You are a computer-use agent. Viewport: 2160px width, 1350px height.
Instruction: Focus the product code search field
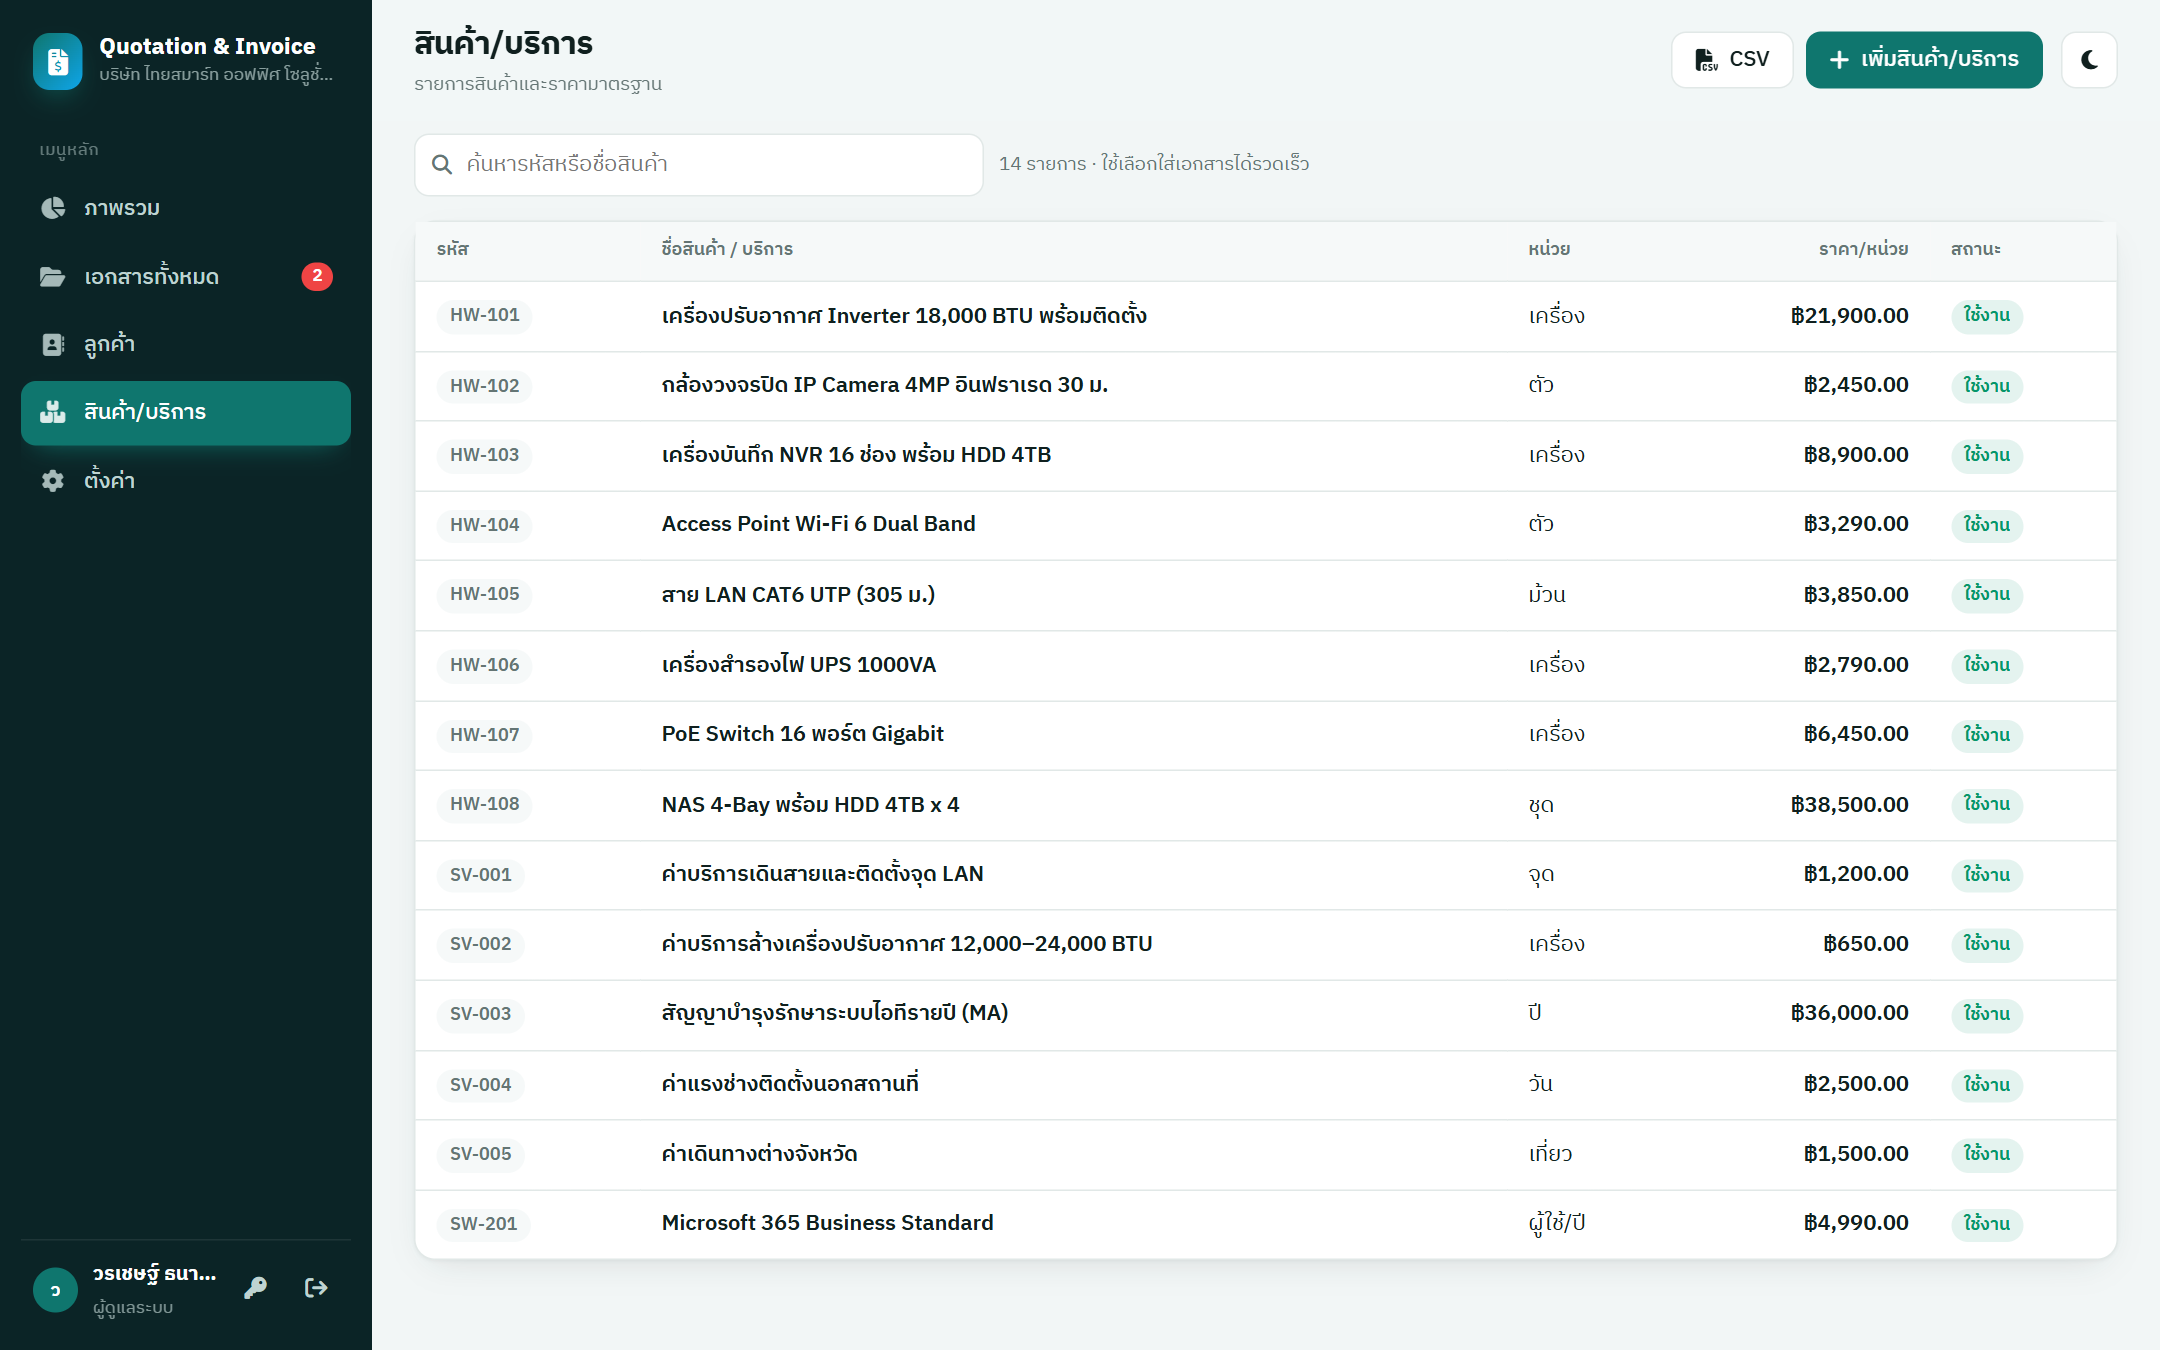point(699,164)
